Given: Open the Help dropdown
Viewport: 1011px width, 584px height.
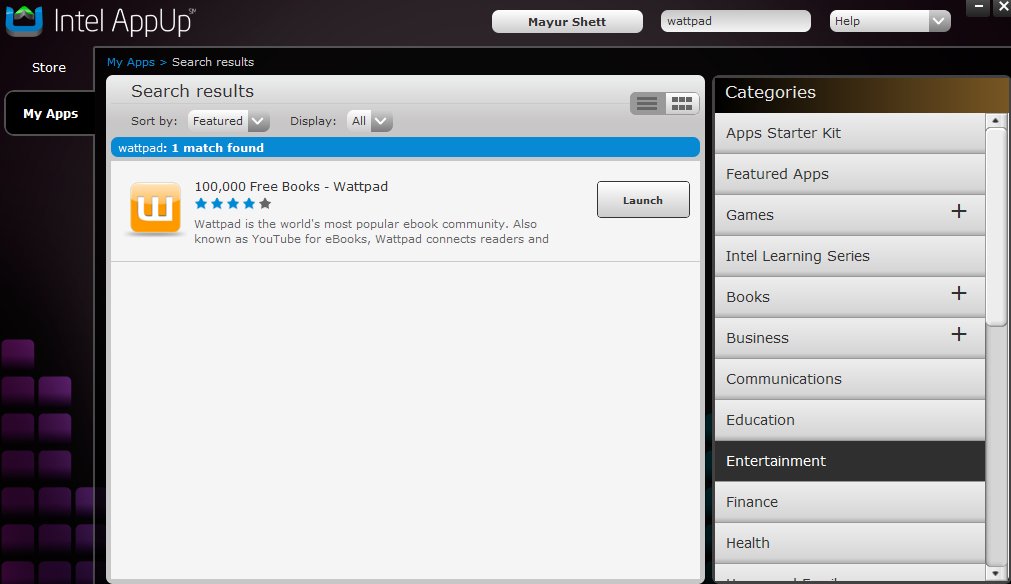Looking at the screenshot, I should point(938,20).
